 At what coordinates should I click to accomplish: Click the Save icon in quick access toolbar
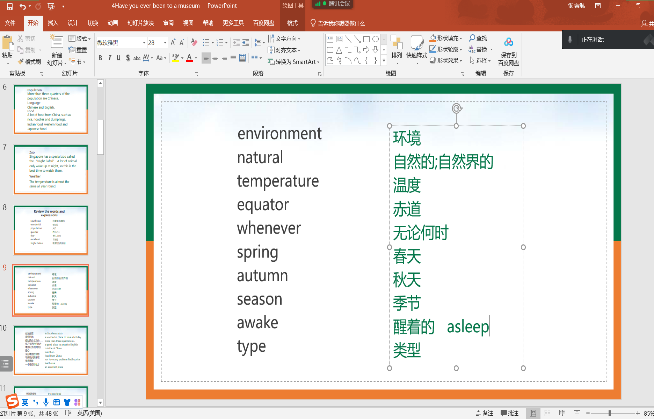[9, 5]
